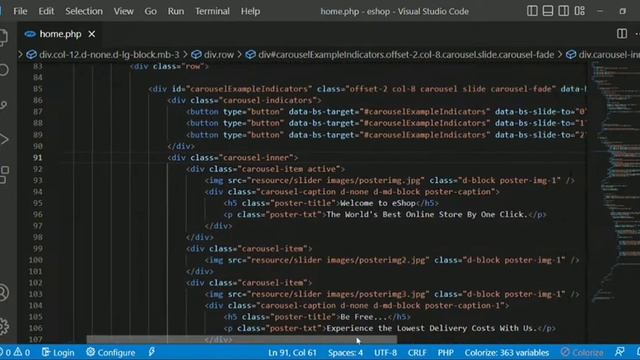The height and width of the screenshot is (360, 640).
Task: Open Extensions view in activity bar
Action: [4, 174]
